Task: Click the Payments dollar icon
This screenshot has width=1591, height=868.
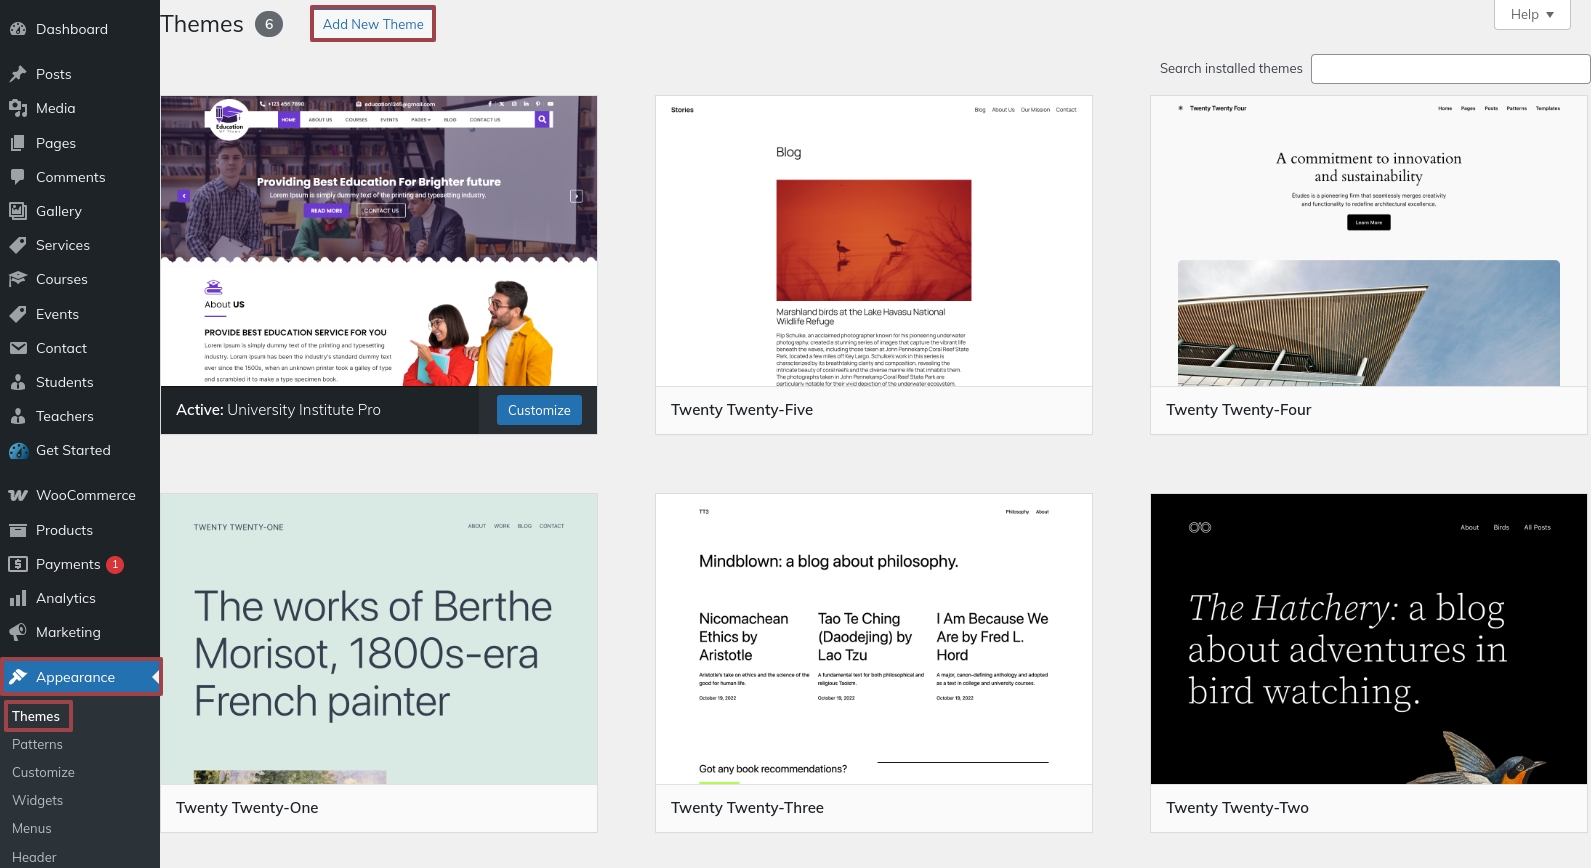Action: tap(18, 564)
